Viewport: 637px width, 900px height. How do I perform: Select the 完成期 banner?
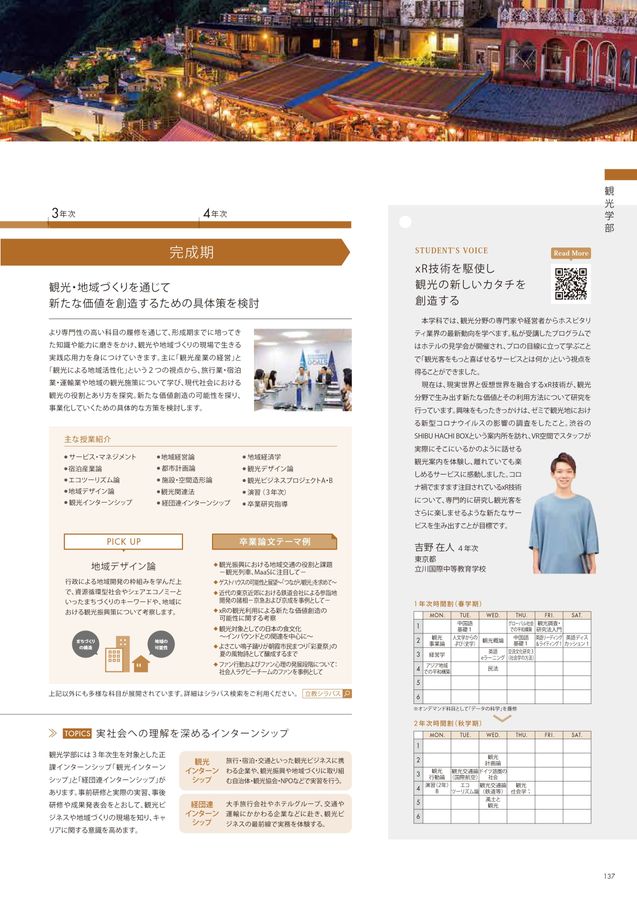(175, 252)
